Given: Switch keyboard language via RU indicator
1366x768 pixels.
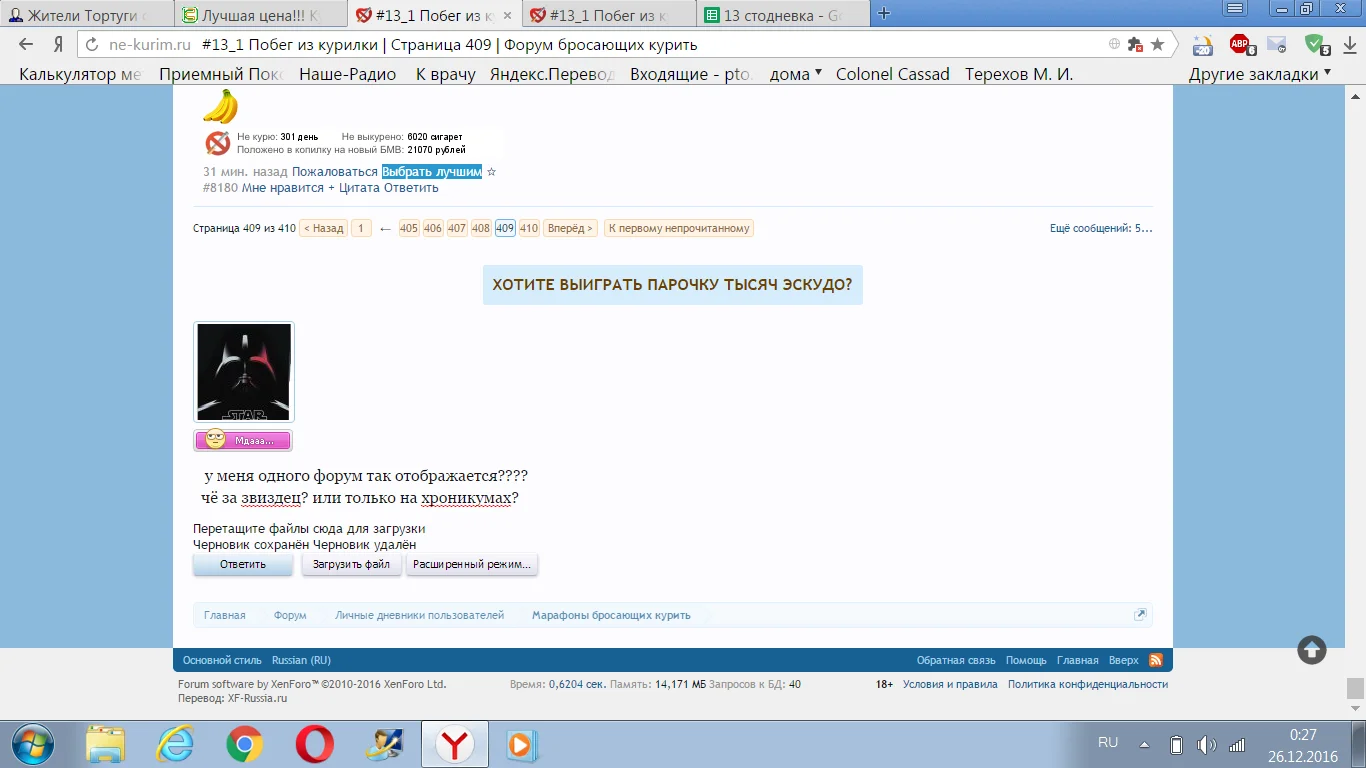Looking at the screenshot, I should [x=1108, y=742].
